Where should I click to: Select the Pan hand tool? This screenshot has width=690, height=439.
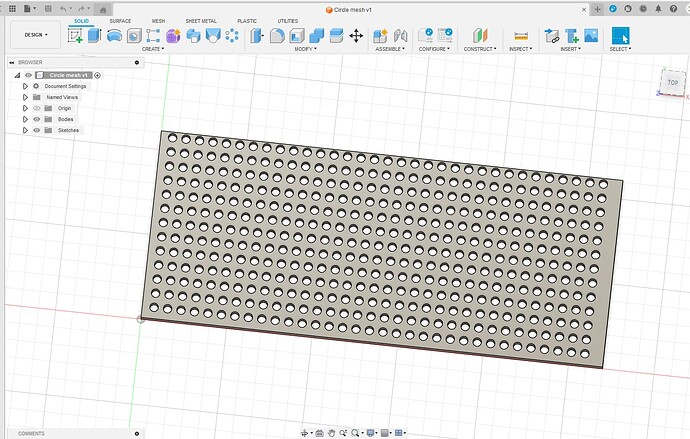click(x=331, y=433)
